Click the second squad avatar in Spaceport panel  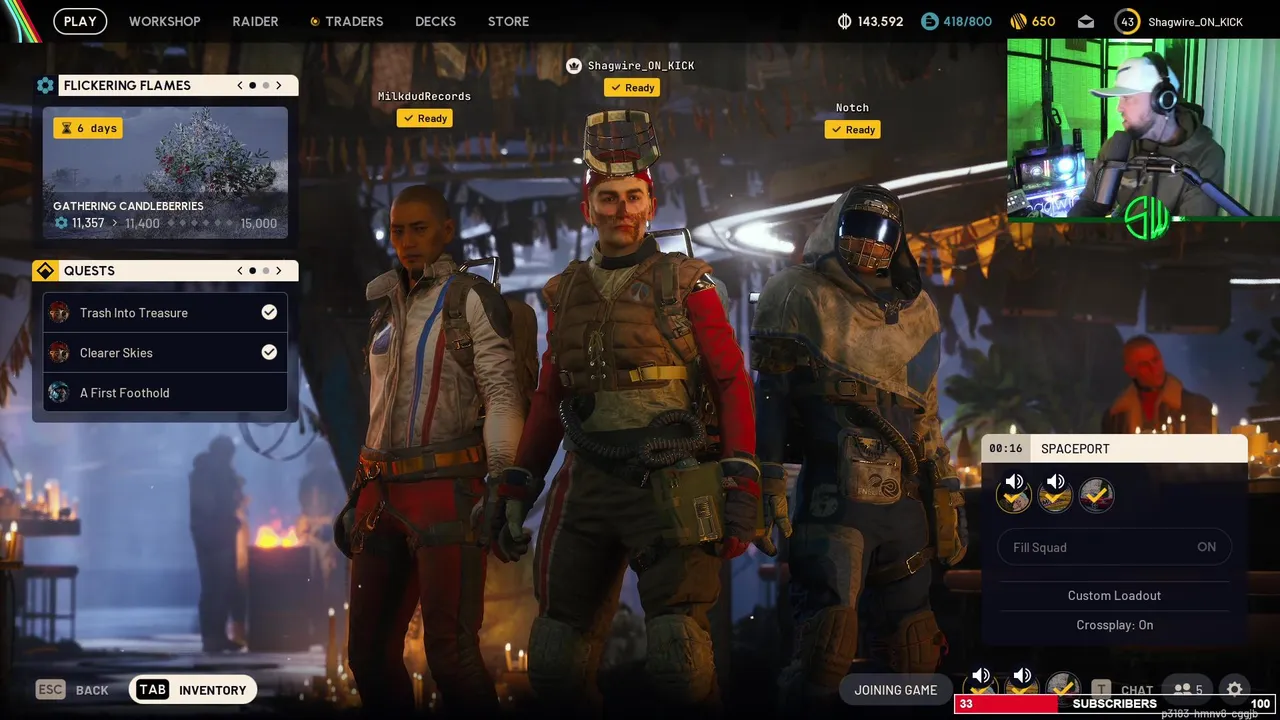point(1055,494)
